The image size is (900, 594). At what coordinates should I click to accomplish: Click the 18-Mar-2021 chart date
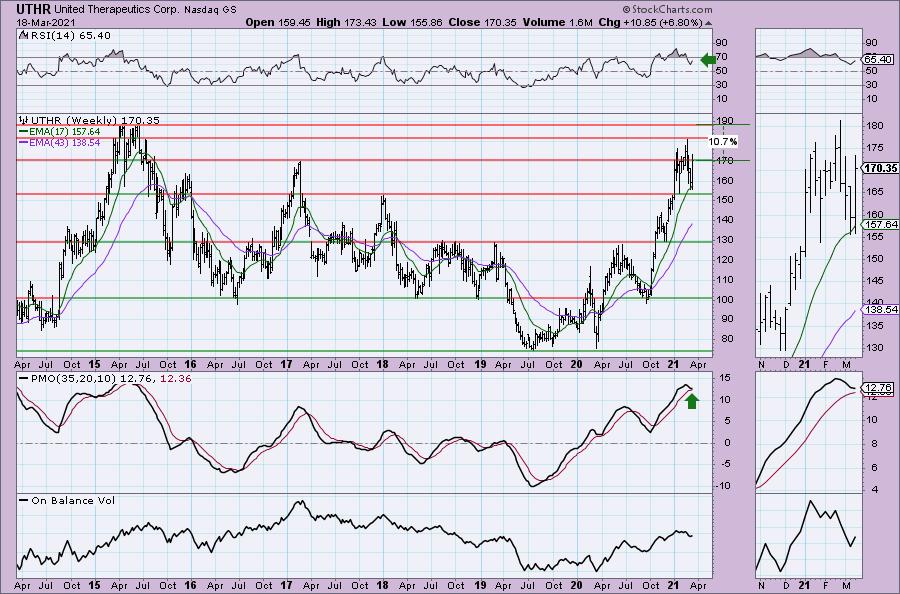tap(45, 22)
